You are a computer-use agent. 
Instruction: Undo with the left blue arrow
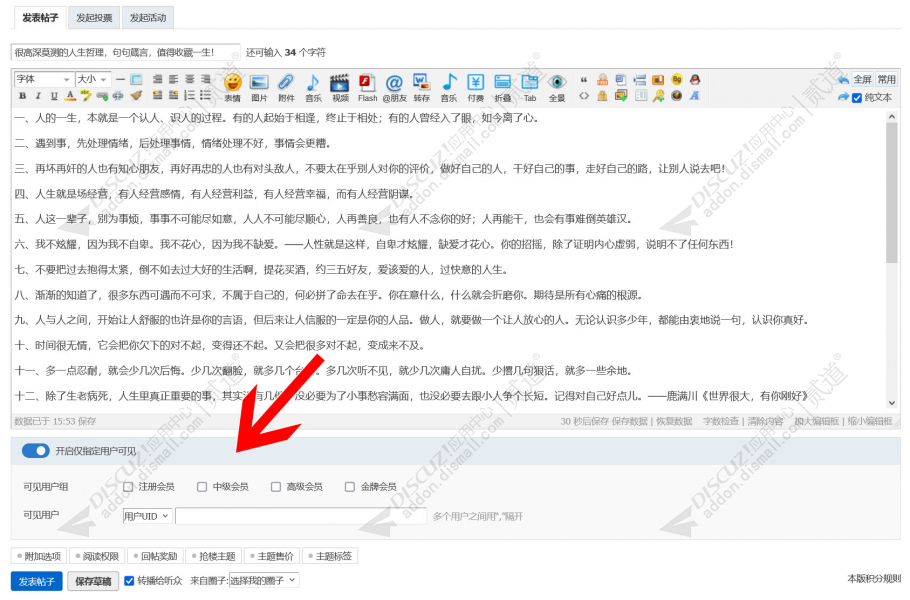tap(843, 79)
